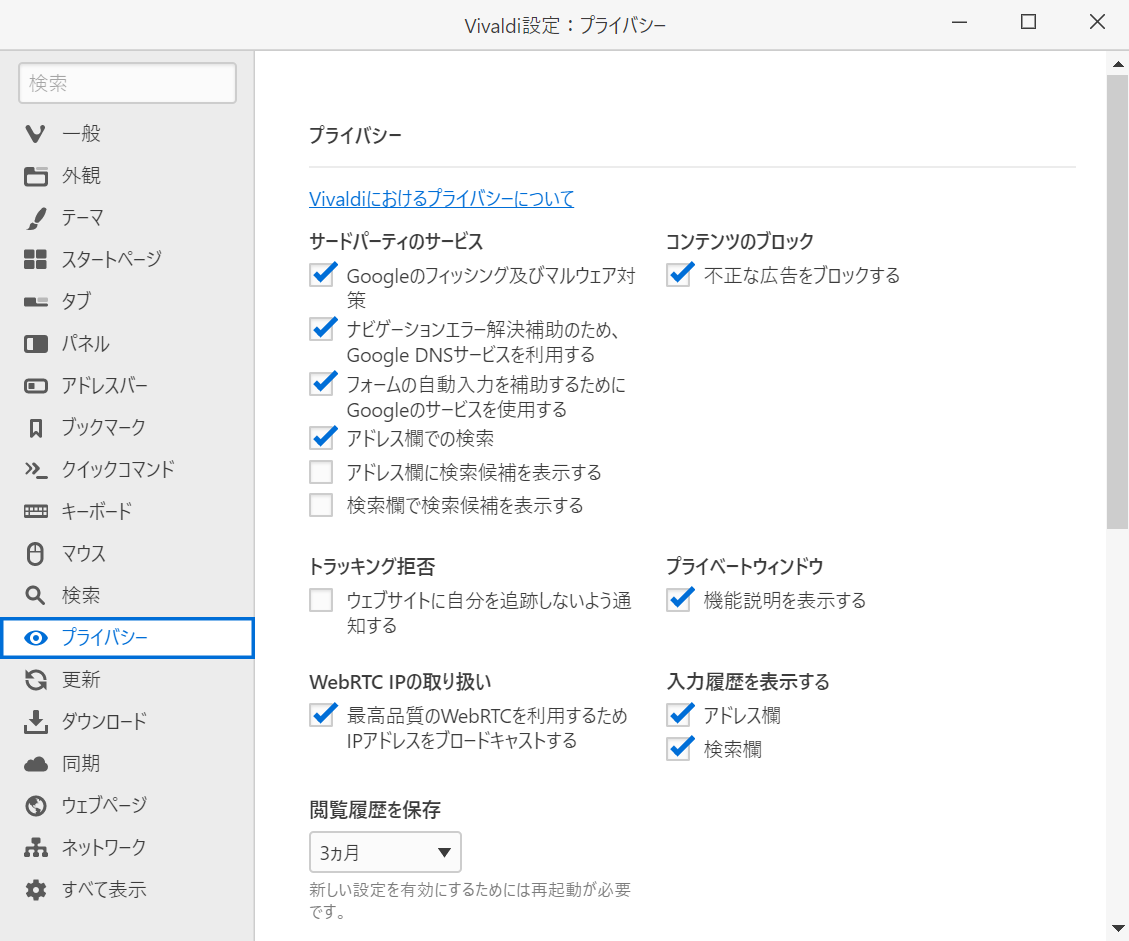Uncheck 検索欄 under 入力履歴を表示する
This screenshot has height=941, width=1129.
pyautogui.click(x=678, y=748)
